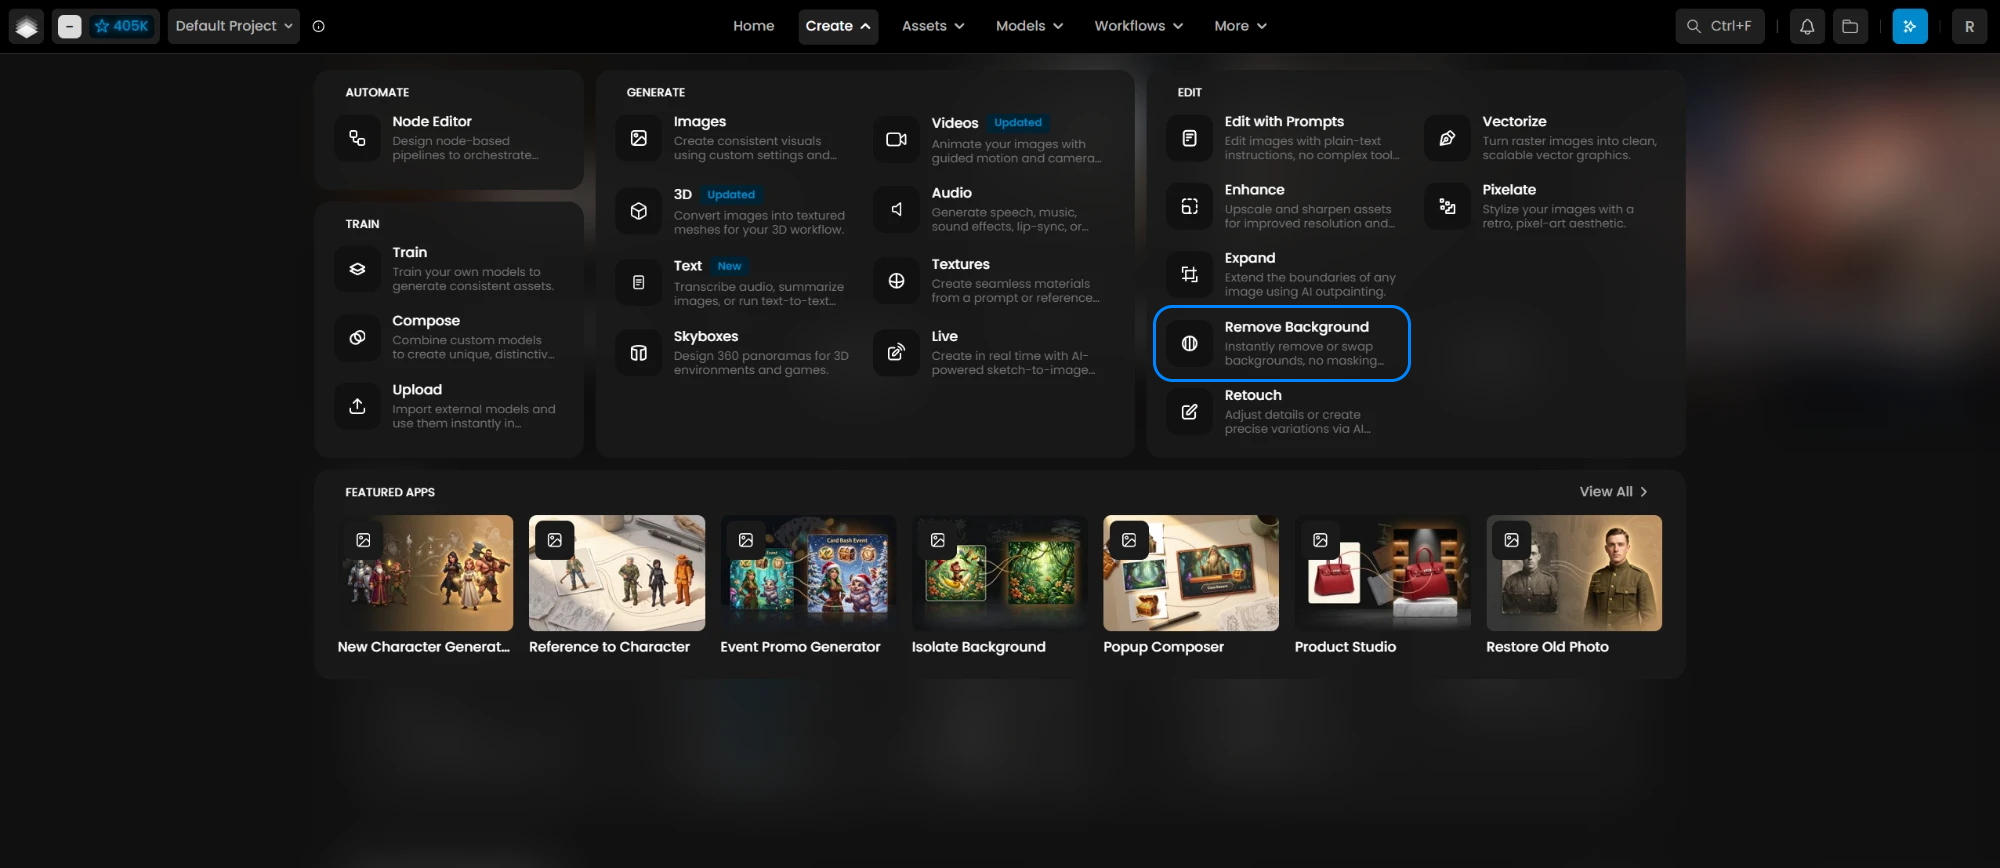Click the Textures sphere icon
2000x868 pixels.
(896, 281)
